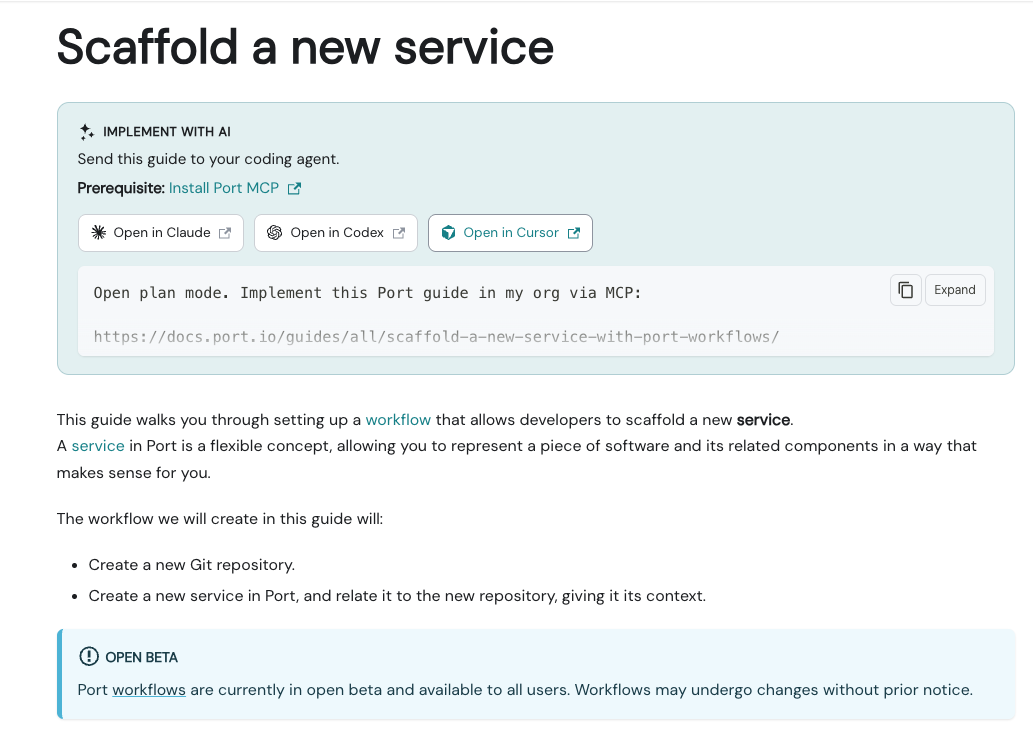Click external-link arrow in Open in Claude button

[x=225, y=233]
